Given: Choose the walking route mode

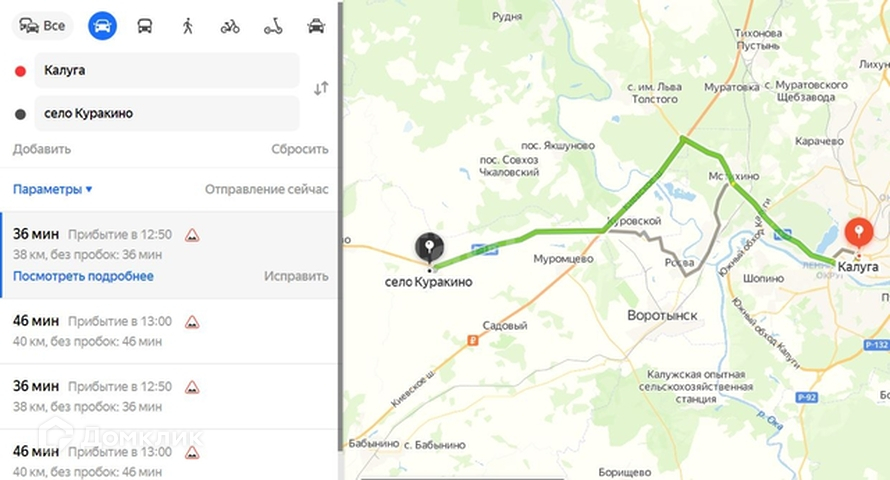Looking at the screenshot, I should click(188, 26).
